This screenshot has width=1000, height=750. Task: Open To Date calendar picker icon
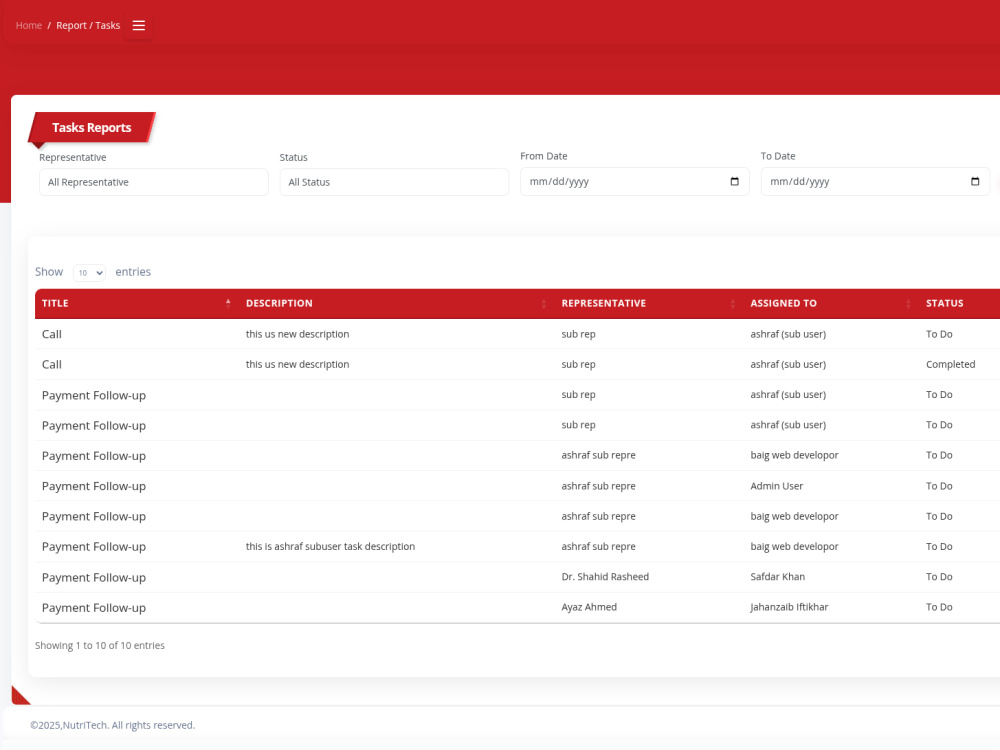pos(974,182)
